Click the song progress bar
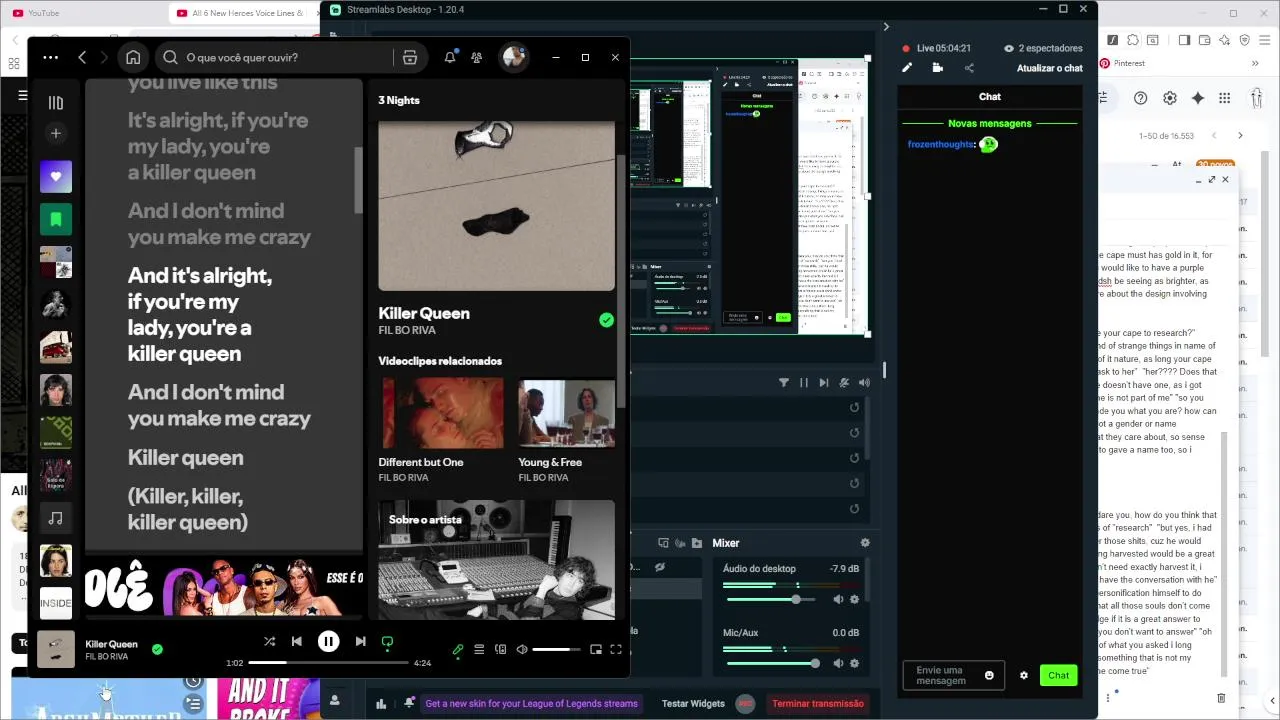1280x720 pixels. coord(329,663)
